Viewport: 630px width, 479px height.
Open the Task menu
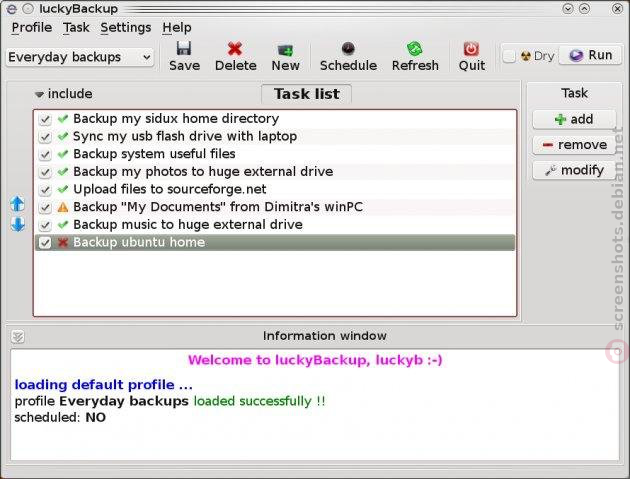pos(76,27)
